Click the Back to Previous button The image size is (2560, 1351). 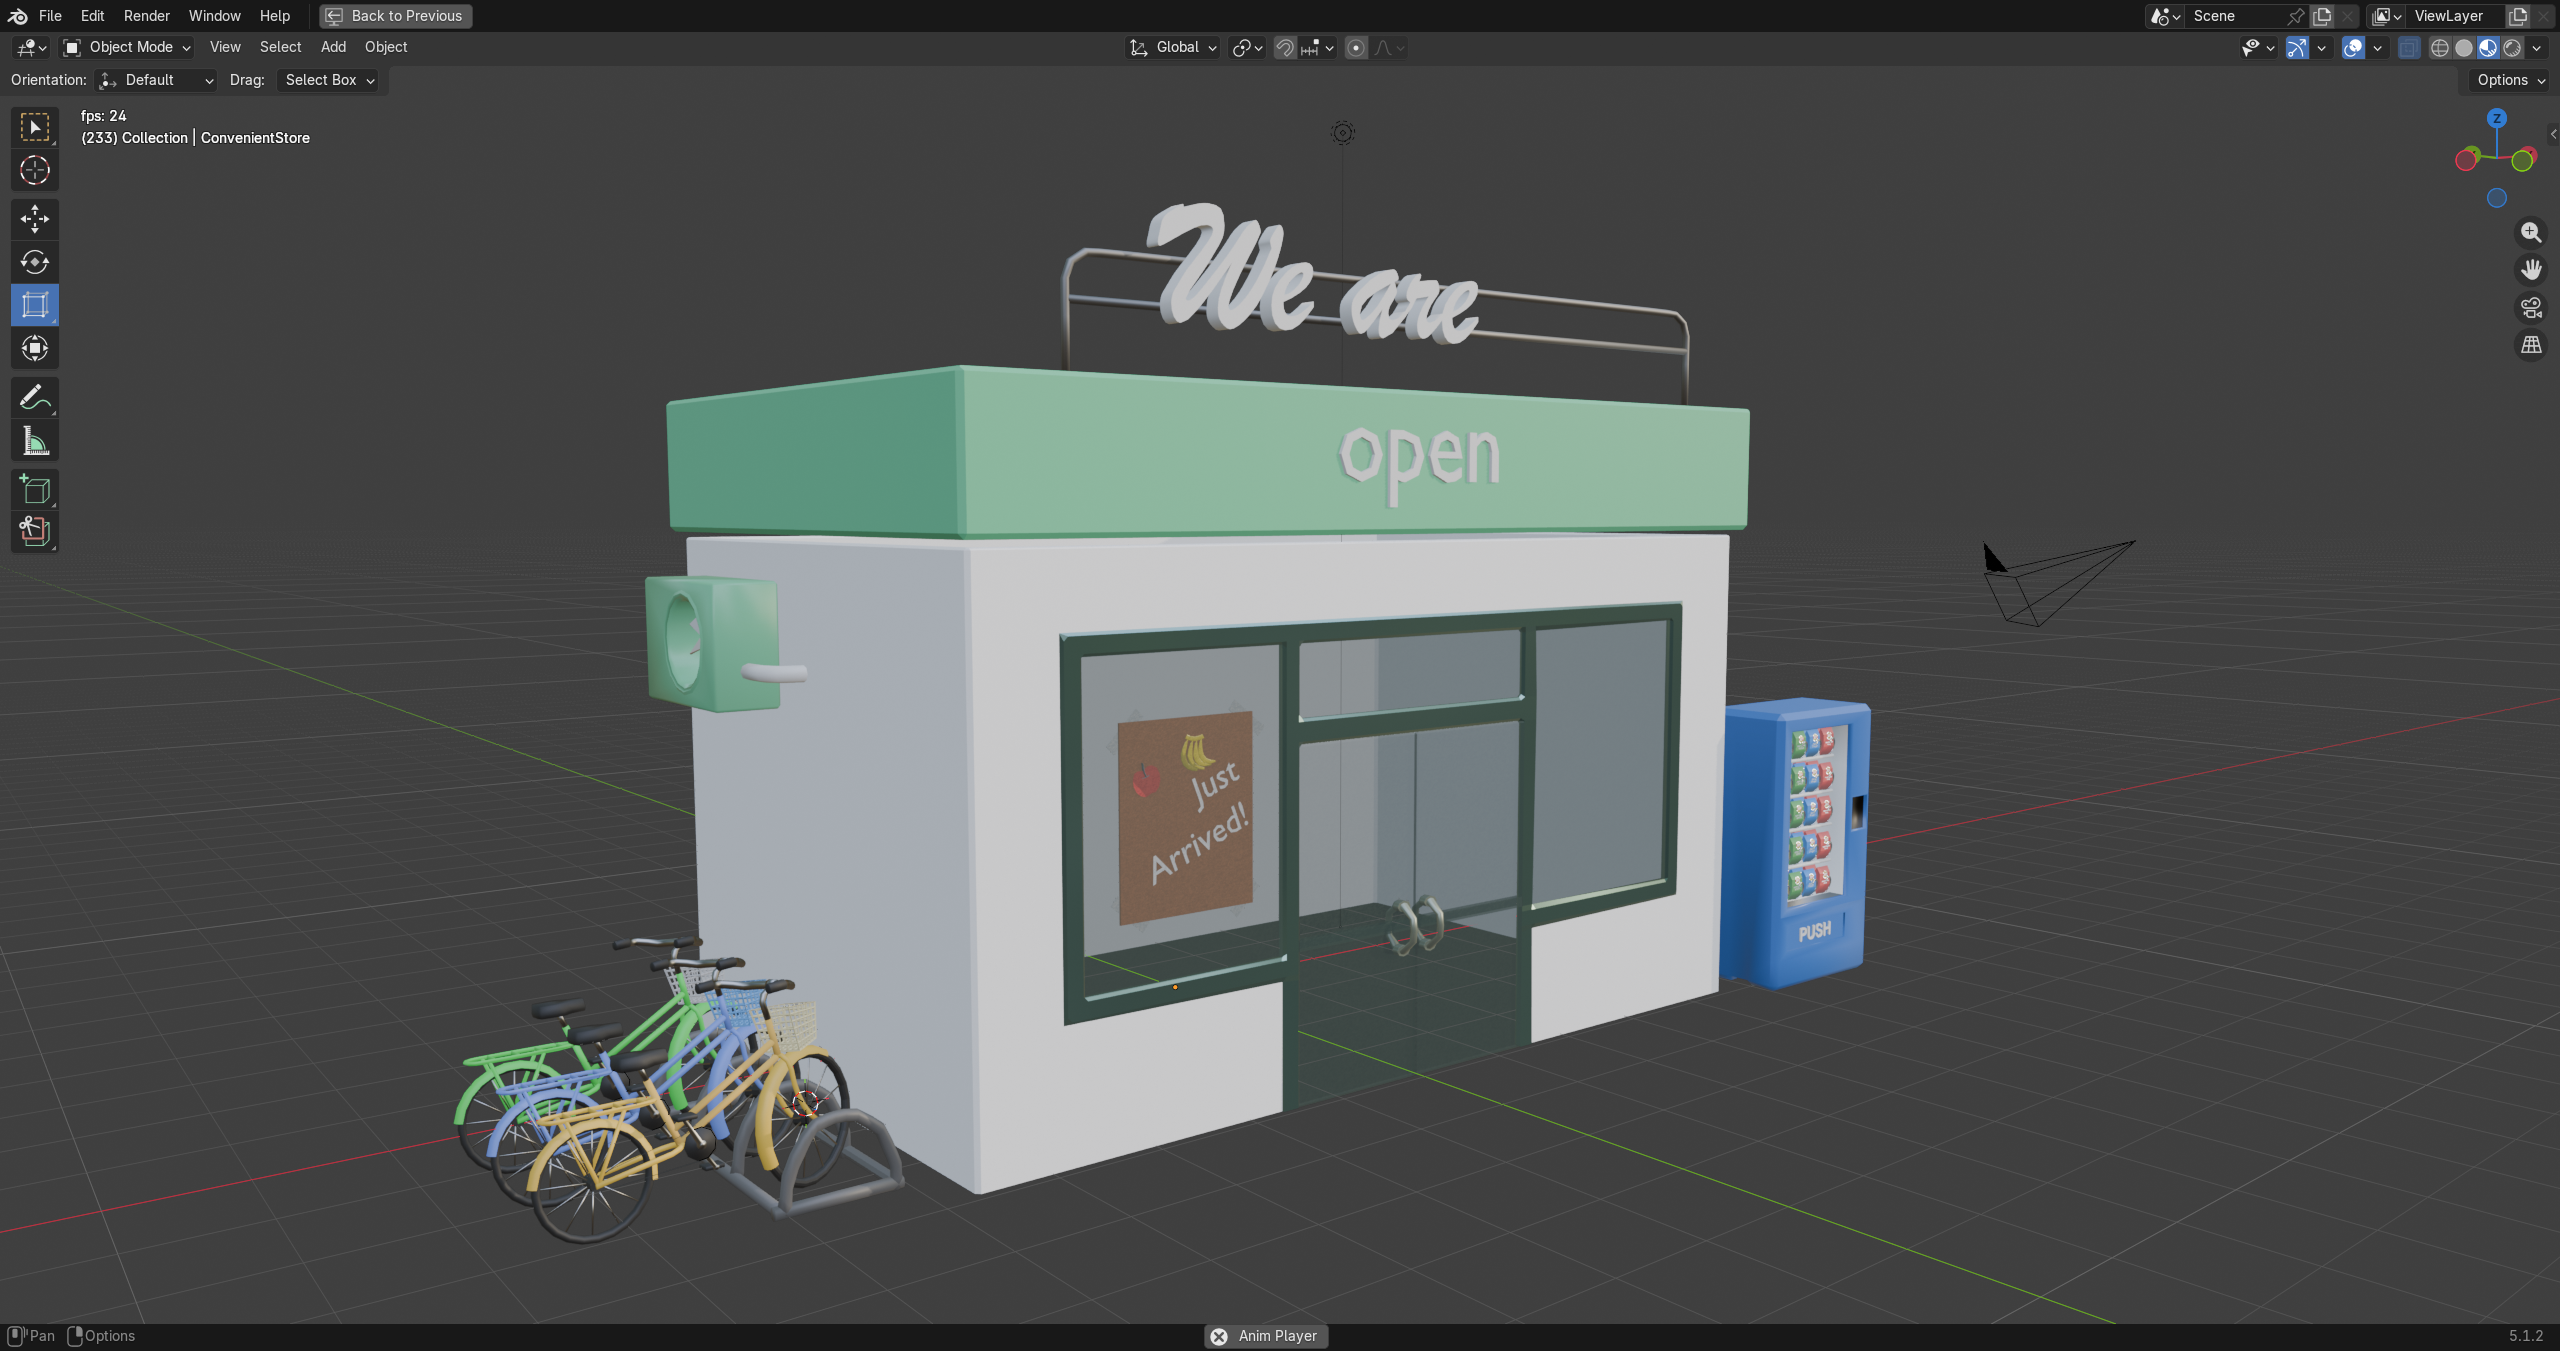tap(396, 16)
